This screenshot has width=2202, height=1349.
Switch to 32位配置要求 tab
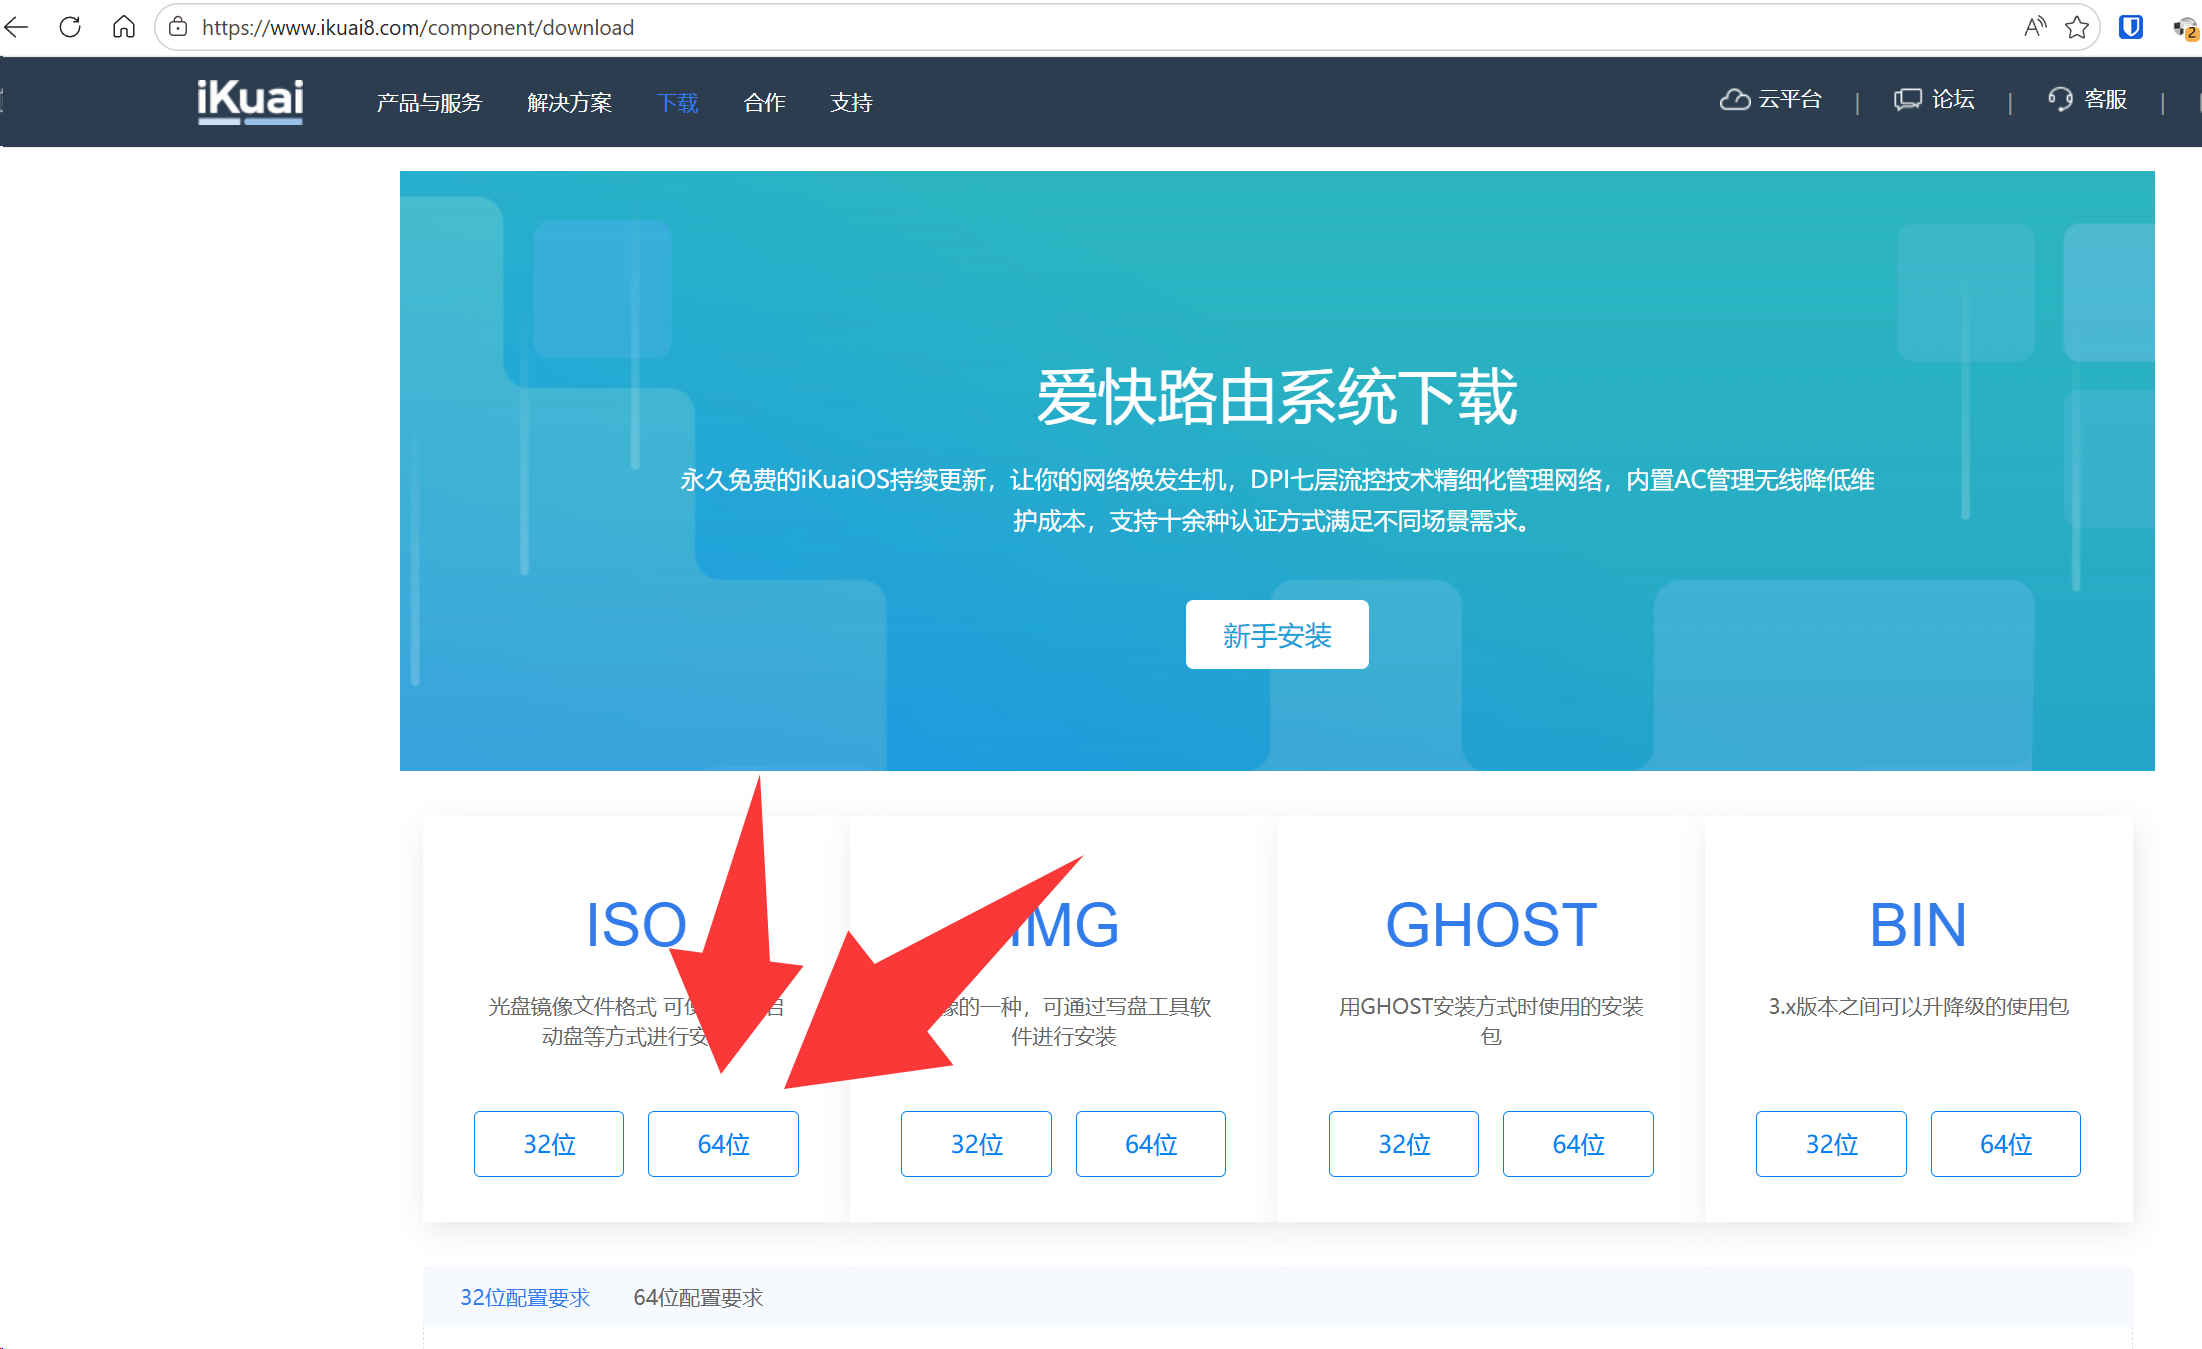pos(525,1298)
